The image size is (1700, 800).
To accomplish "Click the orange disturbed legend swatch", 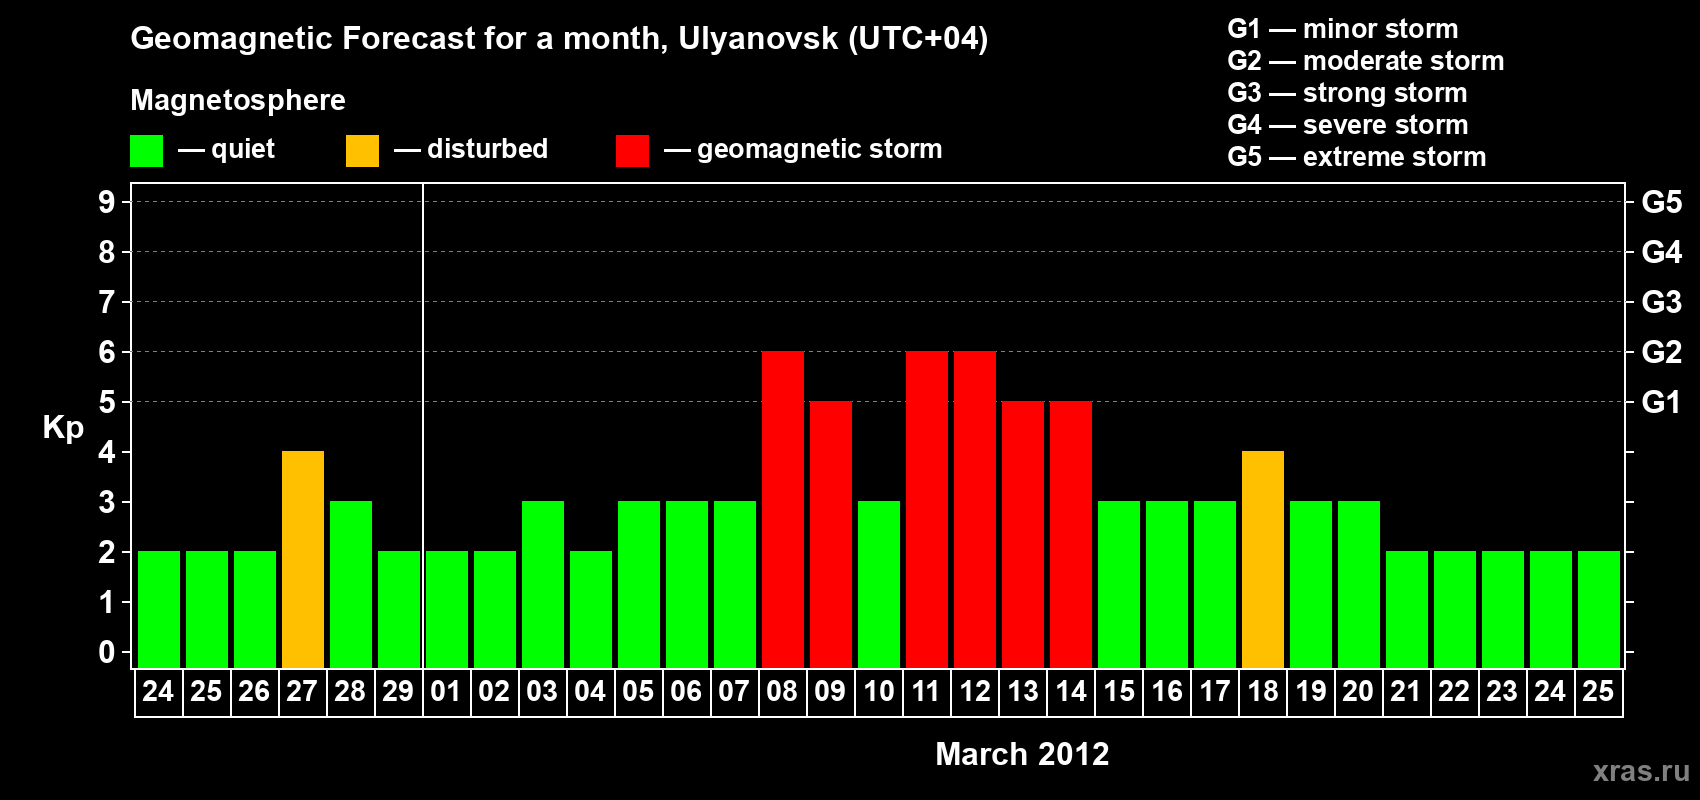I will point(362,151).
